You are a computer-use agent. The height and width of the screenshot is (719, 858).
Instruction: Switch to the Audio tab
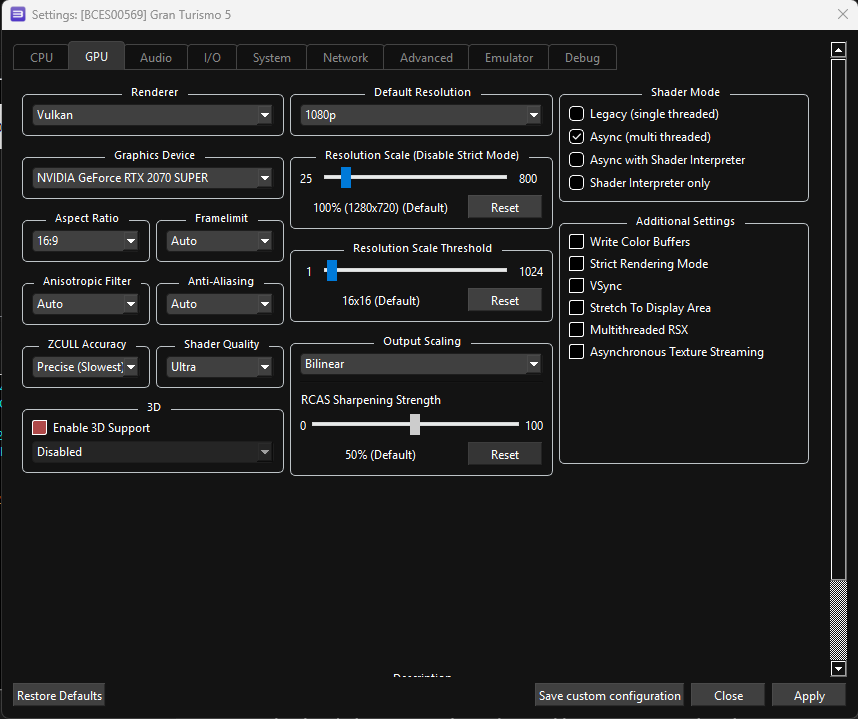click(155, 58)
